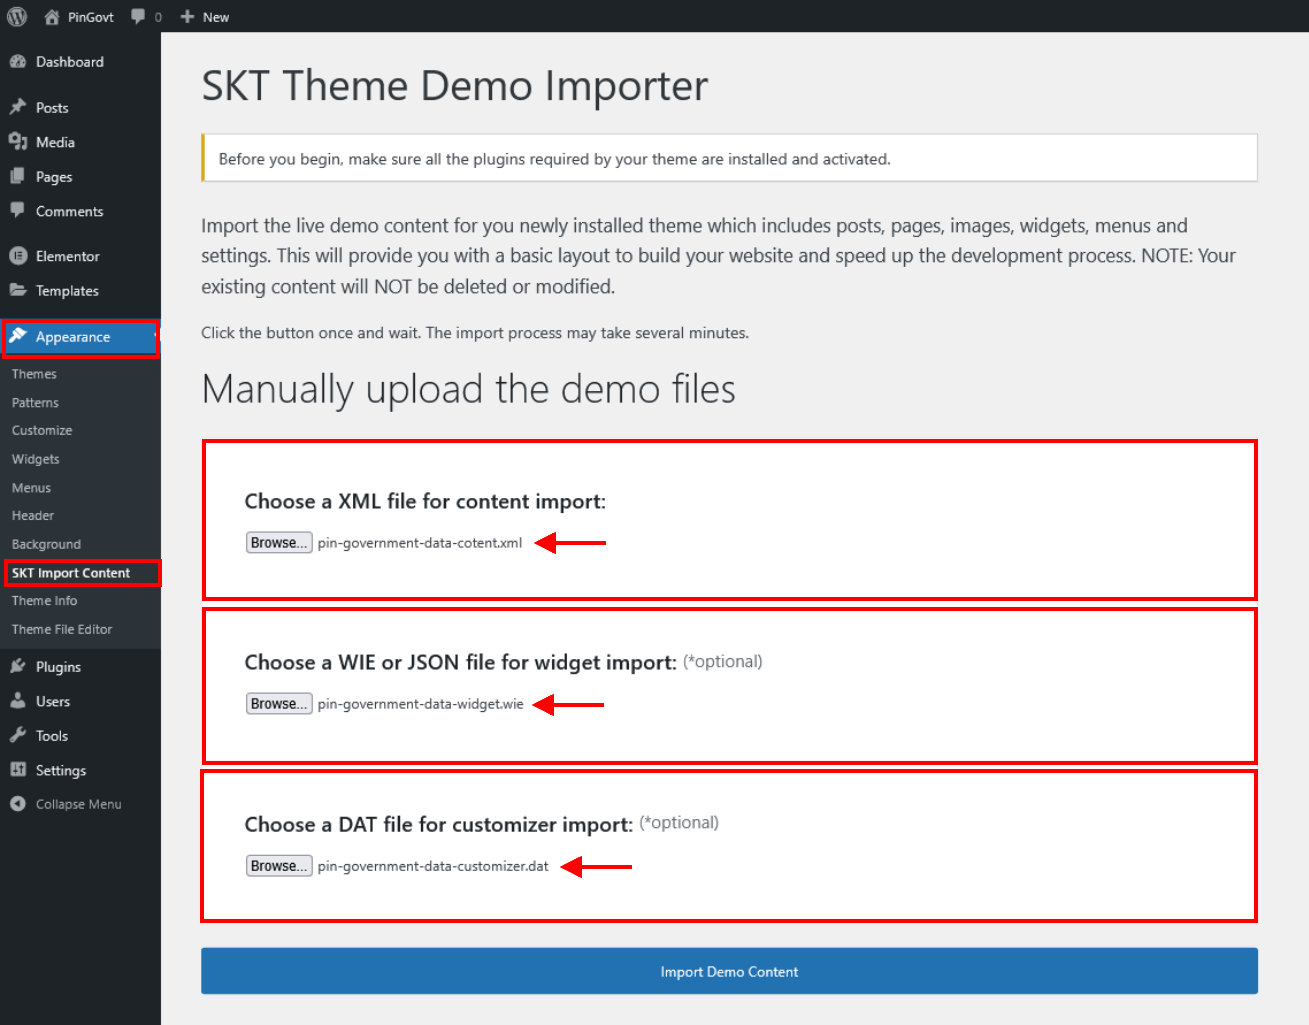This screenshot has width=1309, height=1025.
Task: Click the Plugins icon in sidebar
Action: click(18, 666)
